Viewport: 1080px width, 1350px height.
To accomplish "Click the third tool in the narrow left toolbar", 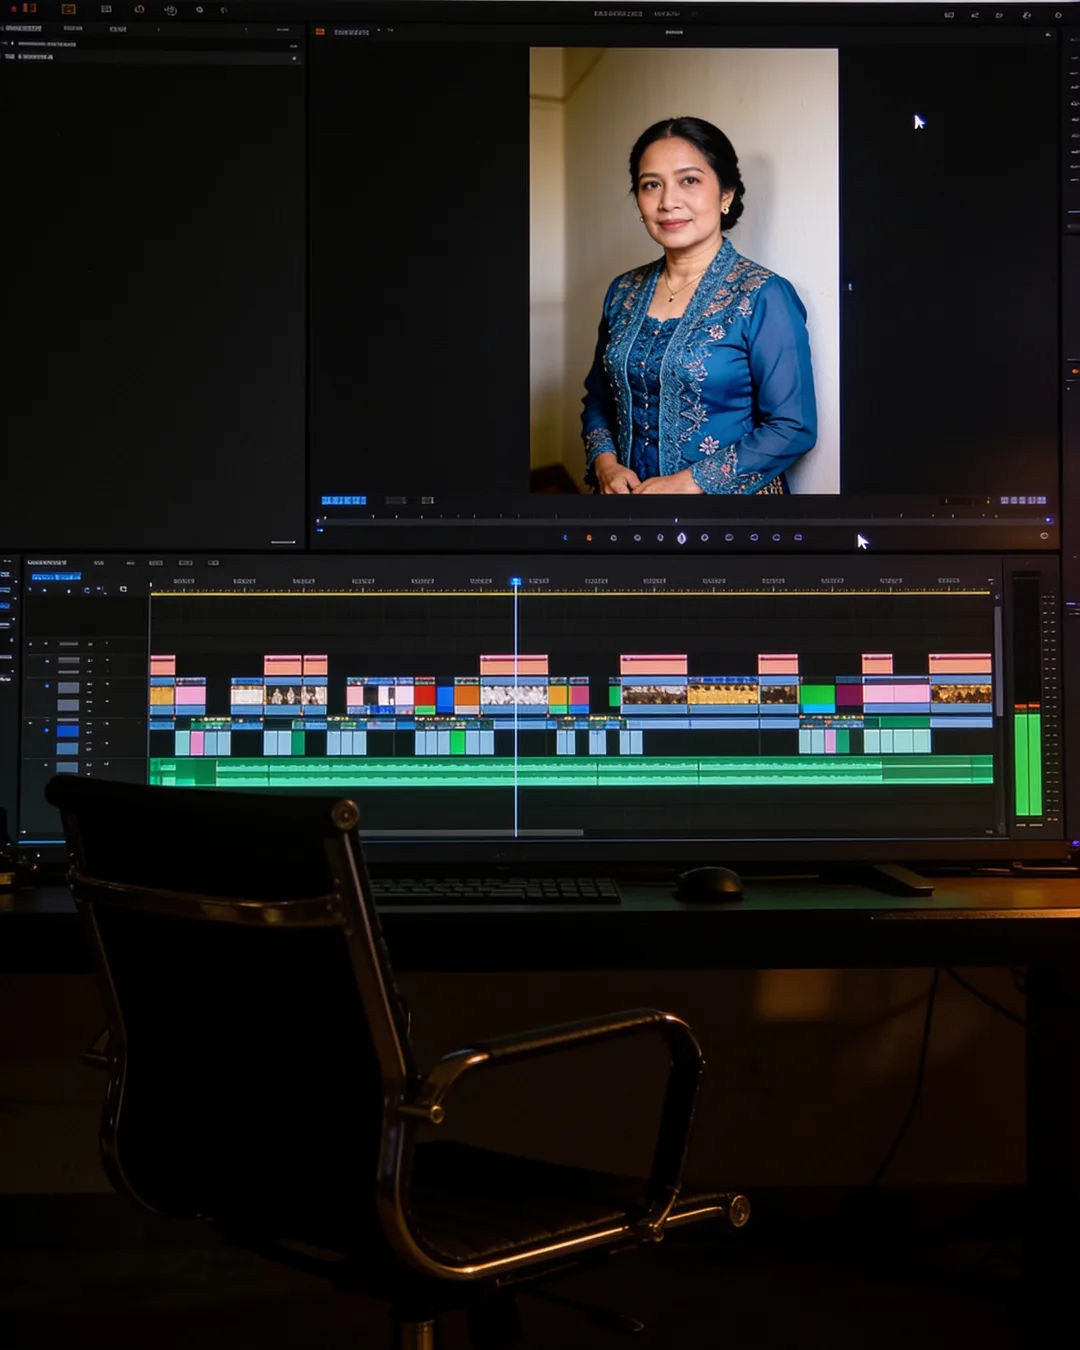I will [x=5, y=605].
